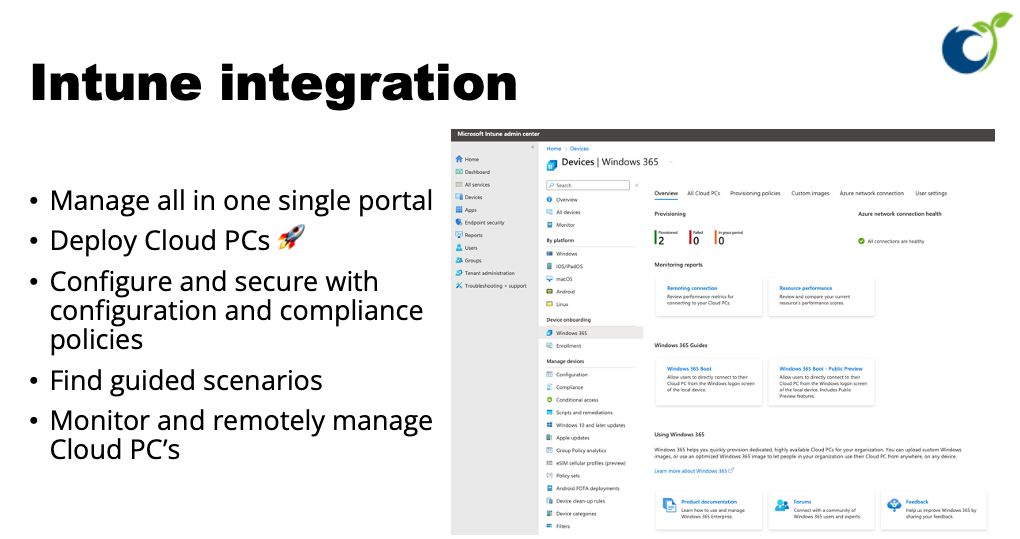Open Endpoint security in the sidebar
Viewport: 1020px width, 539px height.
(480, 223)
